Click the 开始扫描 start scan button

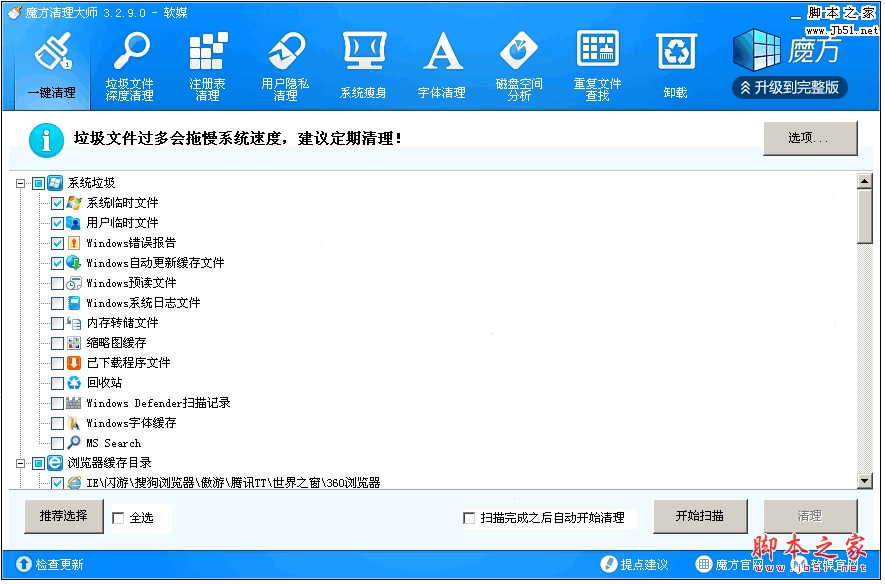[700, 516]
